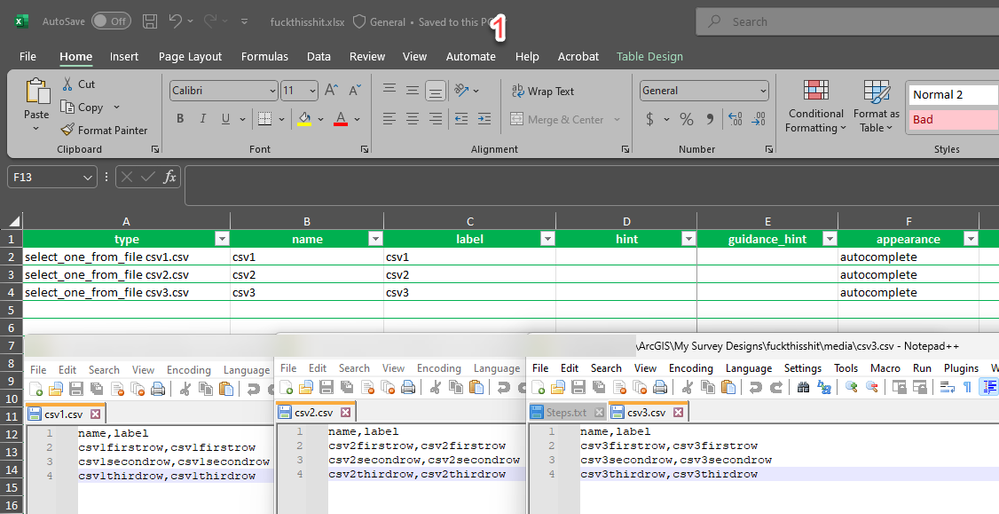Open the File ribbon tab
Image resolution: width=999 pixels, height=514 pixels.
click(x=27, y=57)
